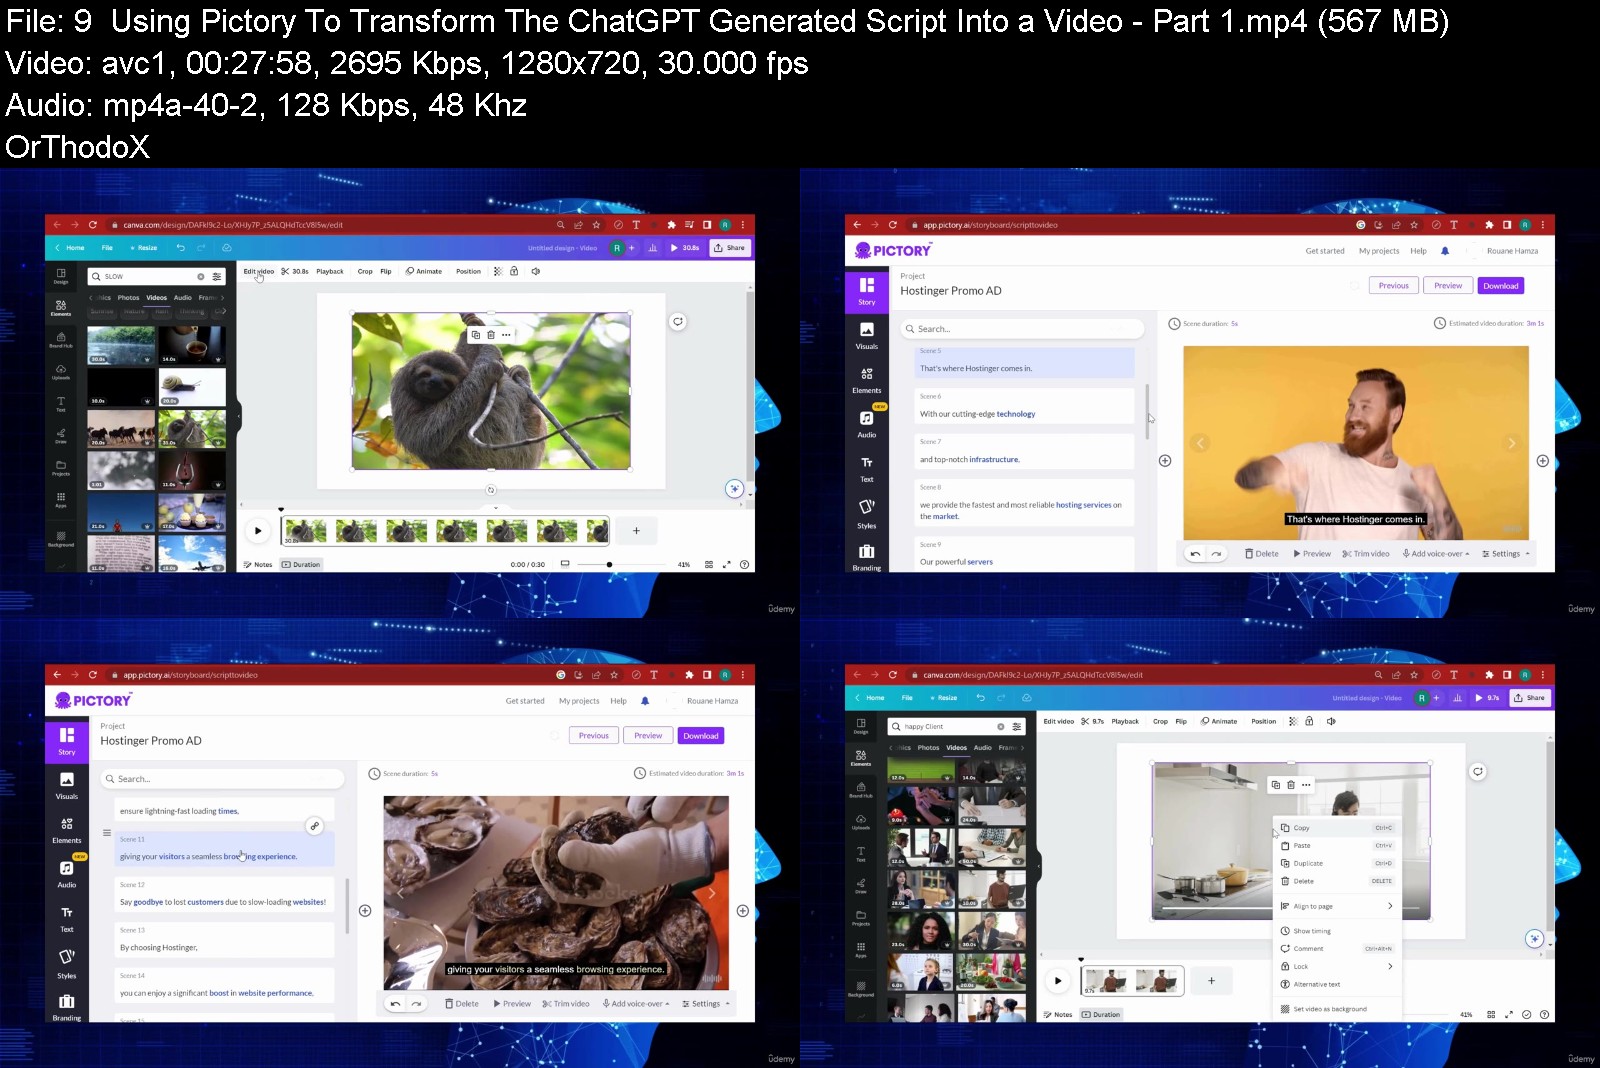Click notification bell in top-right Pictory frame
The height and width of the screenshot is (1068, 1600).
click(1445, 251)
